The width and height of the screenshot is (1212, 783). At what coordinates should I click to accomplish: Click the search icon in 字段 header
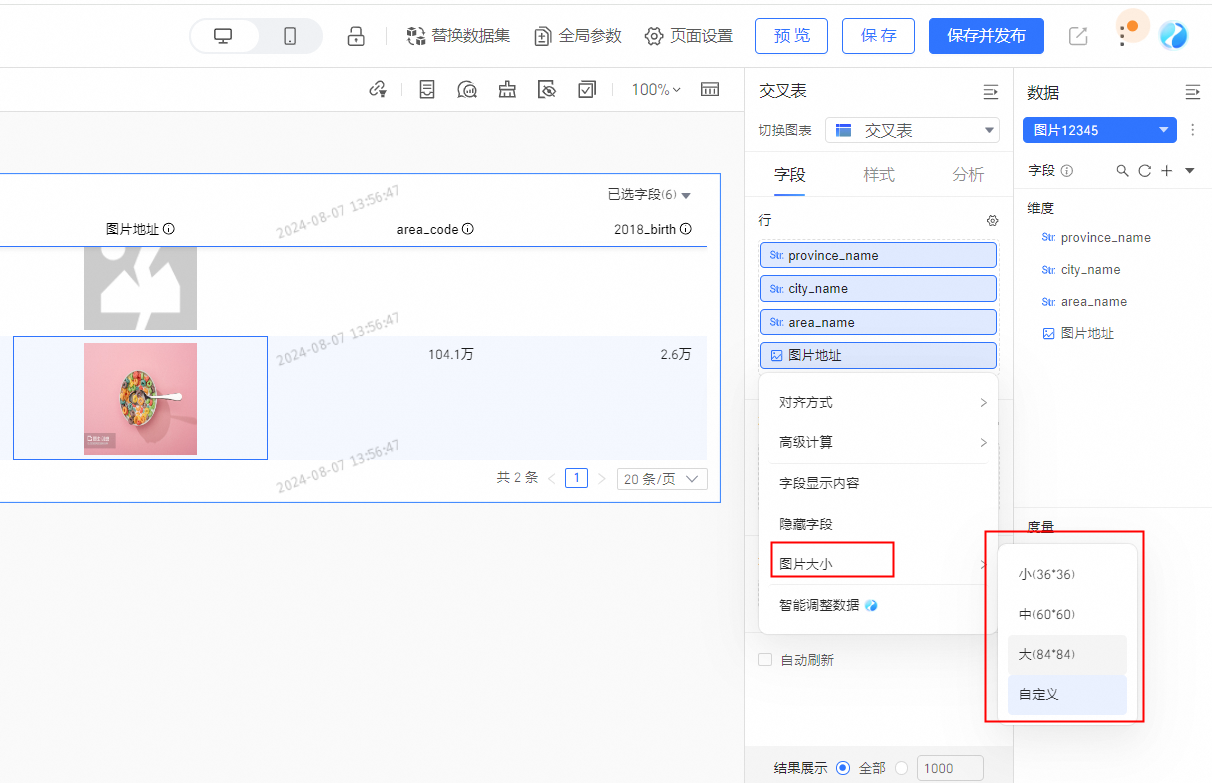coord(1123,171)
